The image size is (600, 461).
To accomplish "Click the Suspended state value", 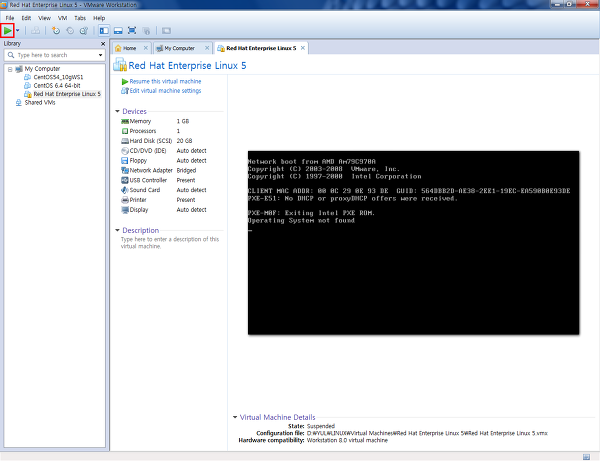I will point(321,426).
